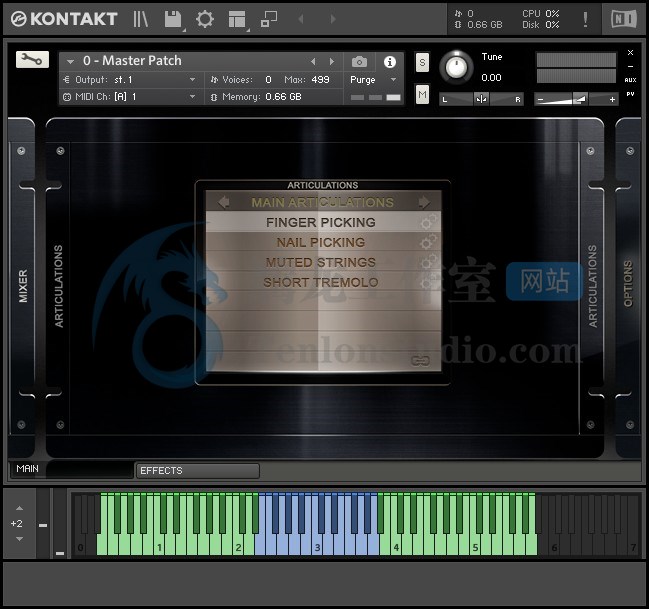Click the pan center icon
The image size is (649, 609).
(x=481, y=99)
